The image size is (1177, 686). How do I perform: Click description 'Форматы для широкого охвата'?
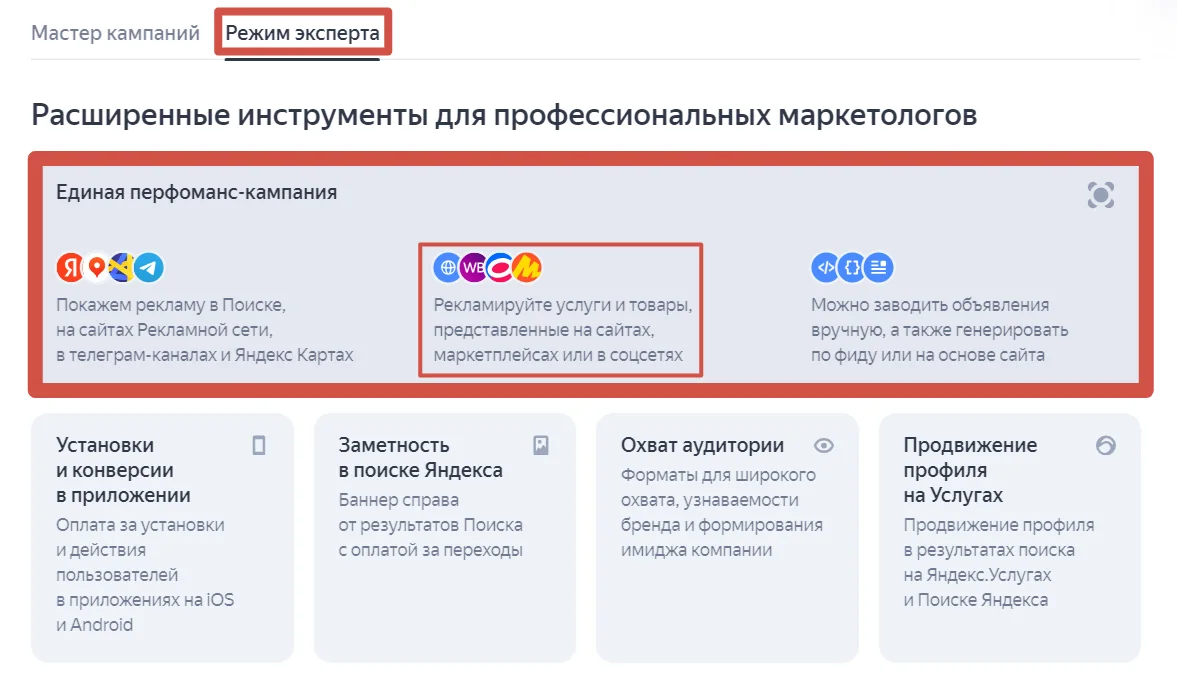click(718, 487)
